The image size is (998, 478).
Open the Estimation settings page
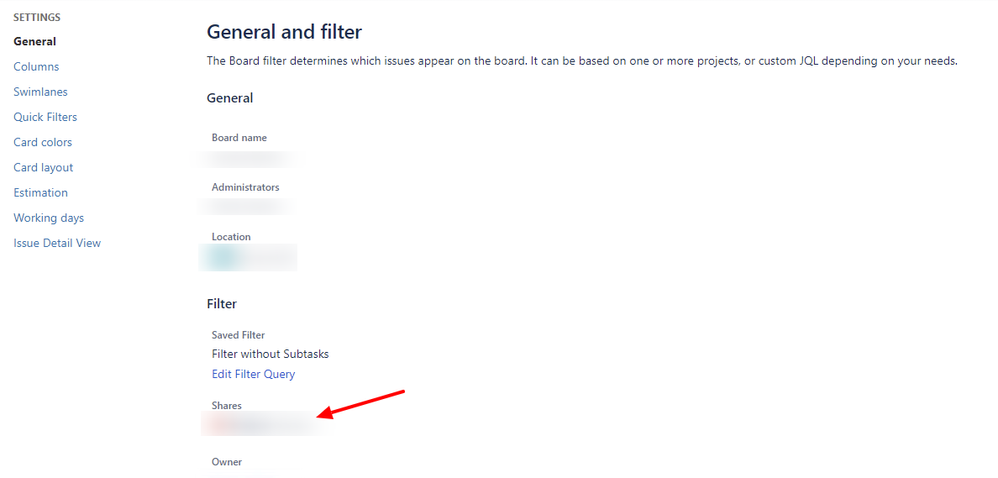(41, 192)
